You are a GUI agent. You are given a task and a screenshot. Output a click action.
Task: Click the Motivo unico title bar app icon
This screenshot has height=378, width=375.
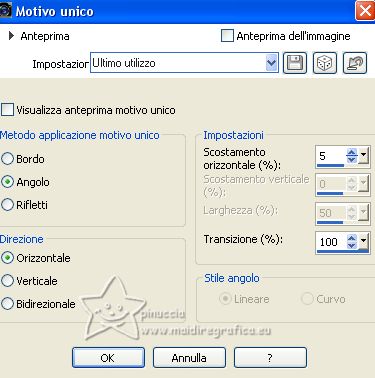[6, 10]
